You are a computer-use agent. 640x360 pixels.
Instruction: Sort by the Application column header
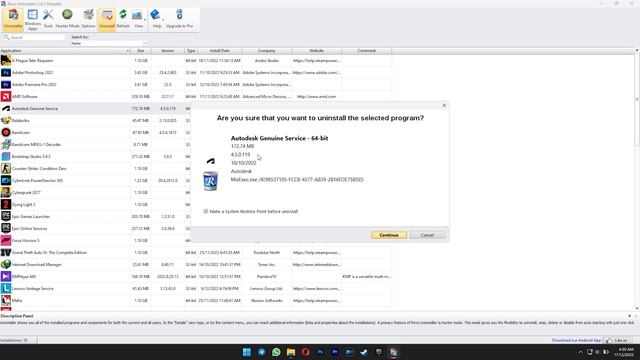click(65, 51)
